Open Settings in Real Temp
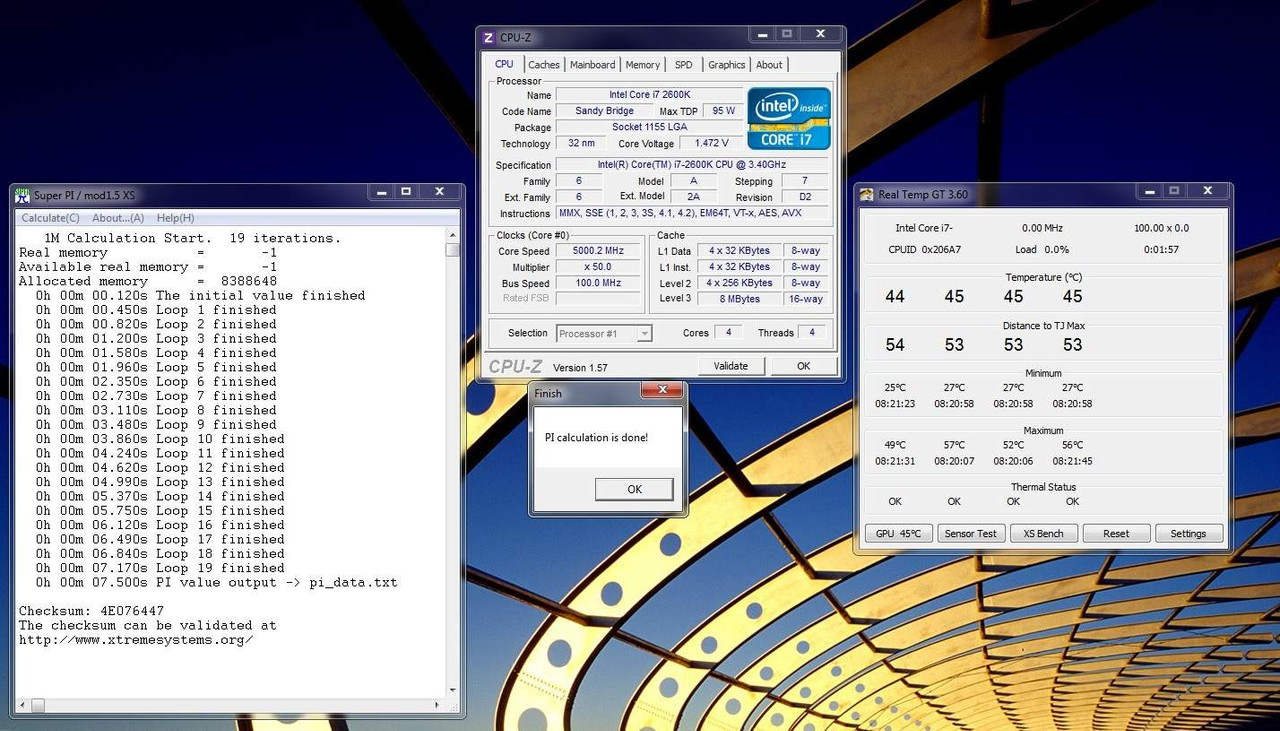Image resolution: width=1280 pixels, height=731 pixels. (1188, 533)
